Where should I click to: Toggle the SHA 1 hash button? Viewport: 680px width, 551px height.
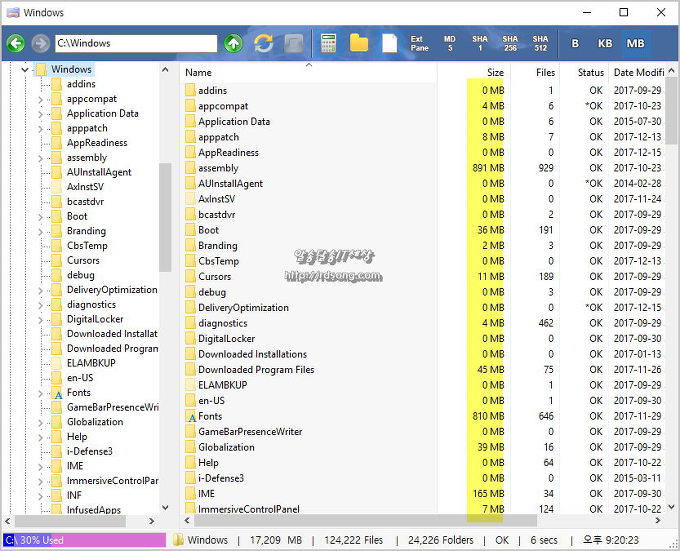(480, 43)
